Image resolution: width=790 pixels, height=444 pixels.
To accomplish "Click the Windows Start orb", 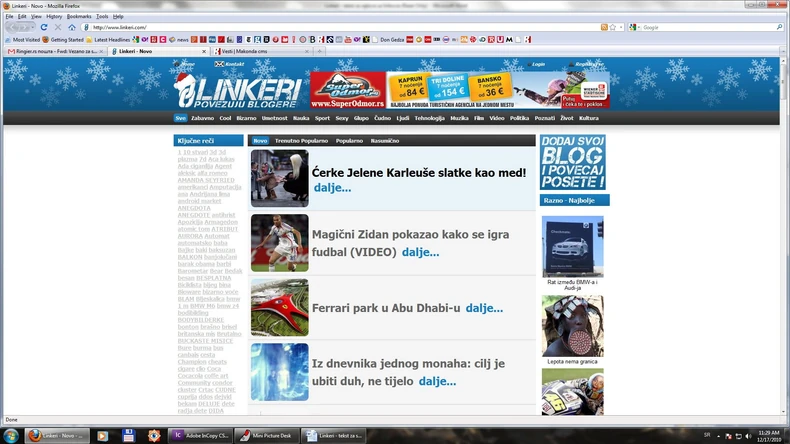I will [x=10, y=435].
